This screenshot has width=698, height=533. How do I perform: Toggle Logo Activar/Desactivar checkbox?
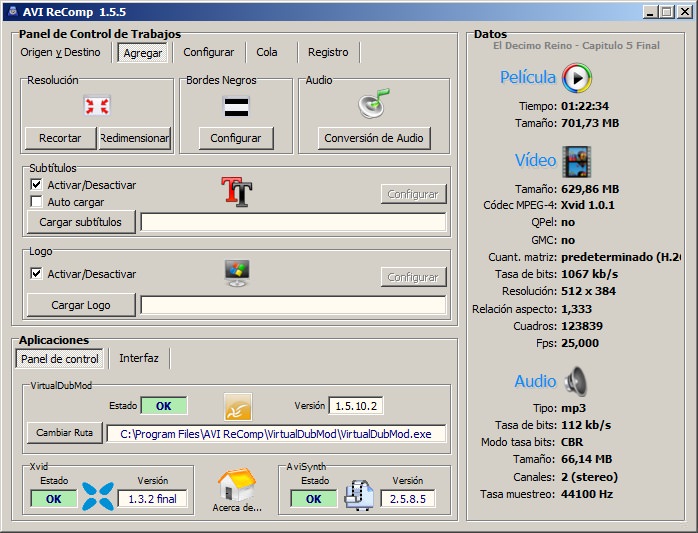(x=36, y=273)
